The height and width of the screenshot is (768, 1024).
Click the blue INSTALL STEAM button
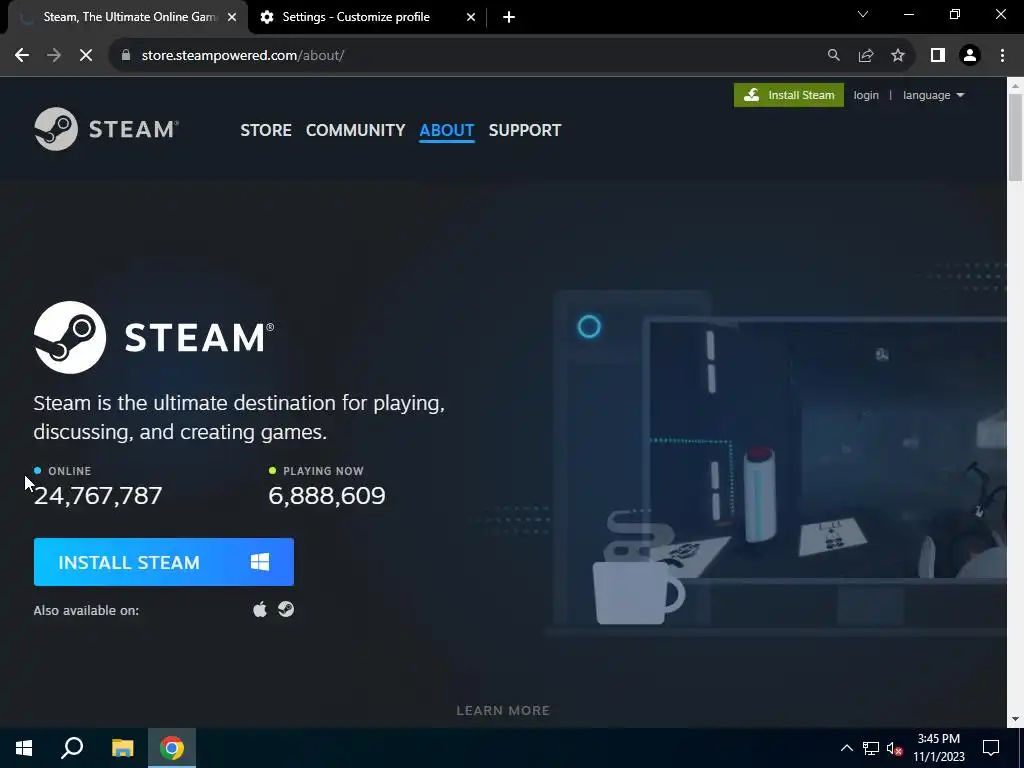point(163,562)
